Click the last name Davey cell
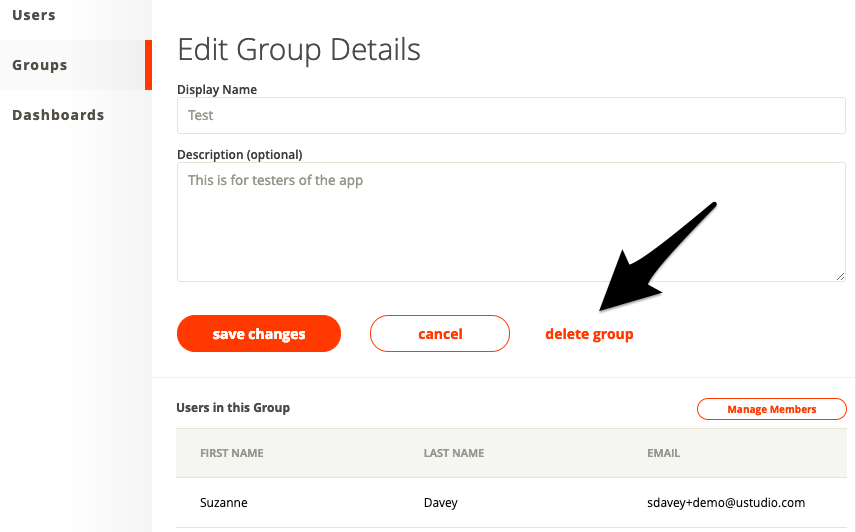The width and height of the screenshot is (856, 532). [443, 502]
